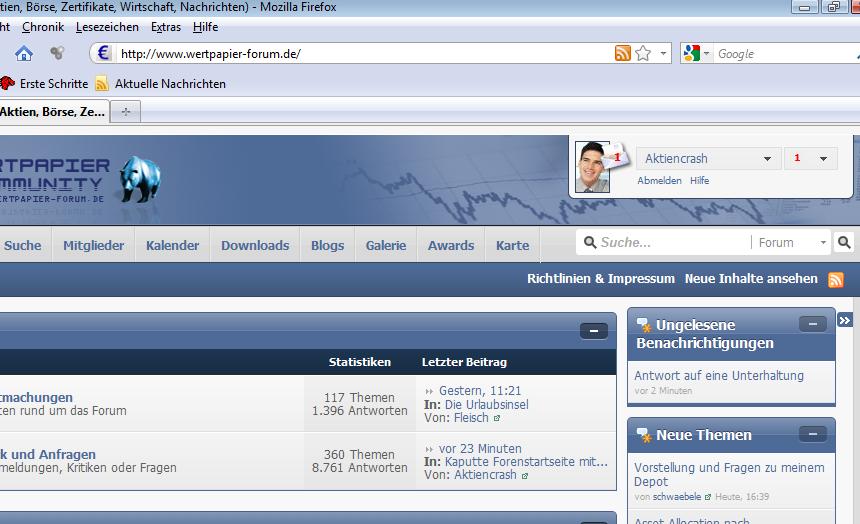Open the Aktuelle Nachrichten feed bookmark

(x=170, y=84)
